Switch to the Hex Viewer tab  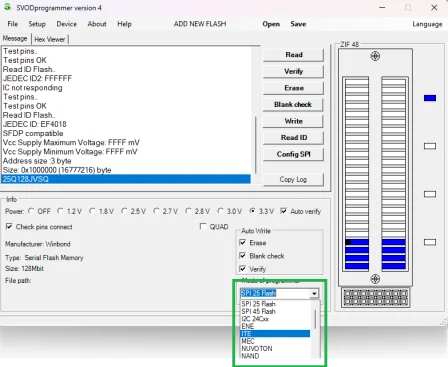(50, 39)
